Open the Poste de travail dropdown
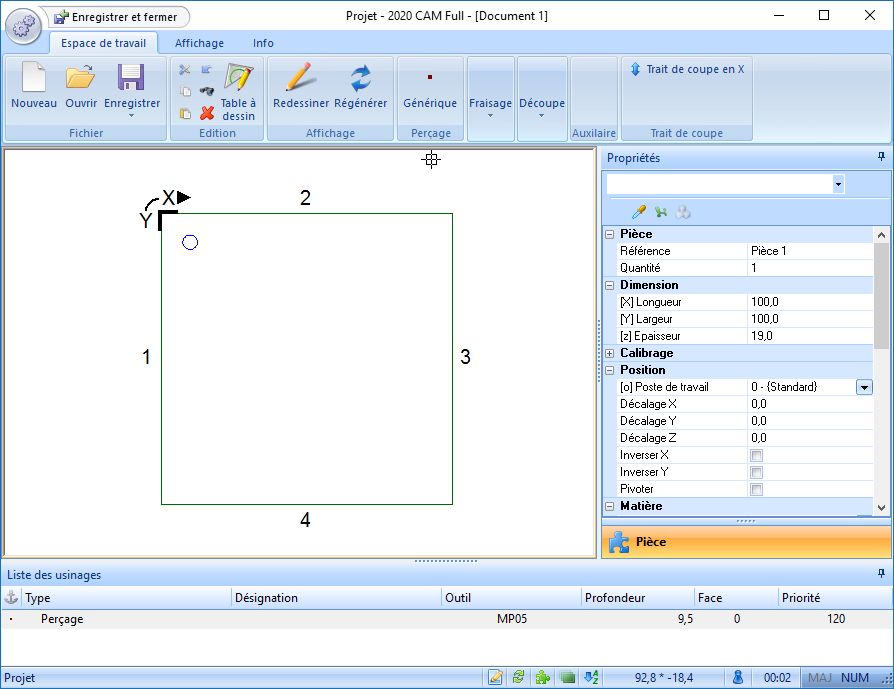The height and width of the screenshot is (689, 894). tap(864, 387)
